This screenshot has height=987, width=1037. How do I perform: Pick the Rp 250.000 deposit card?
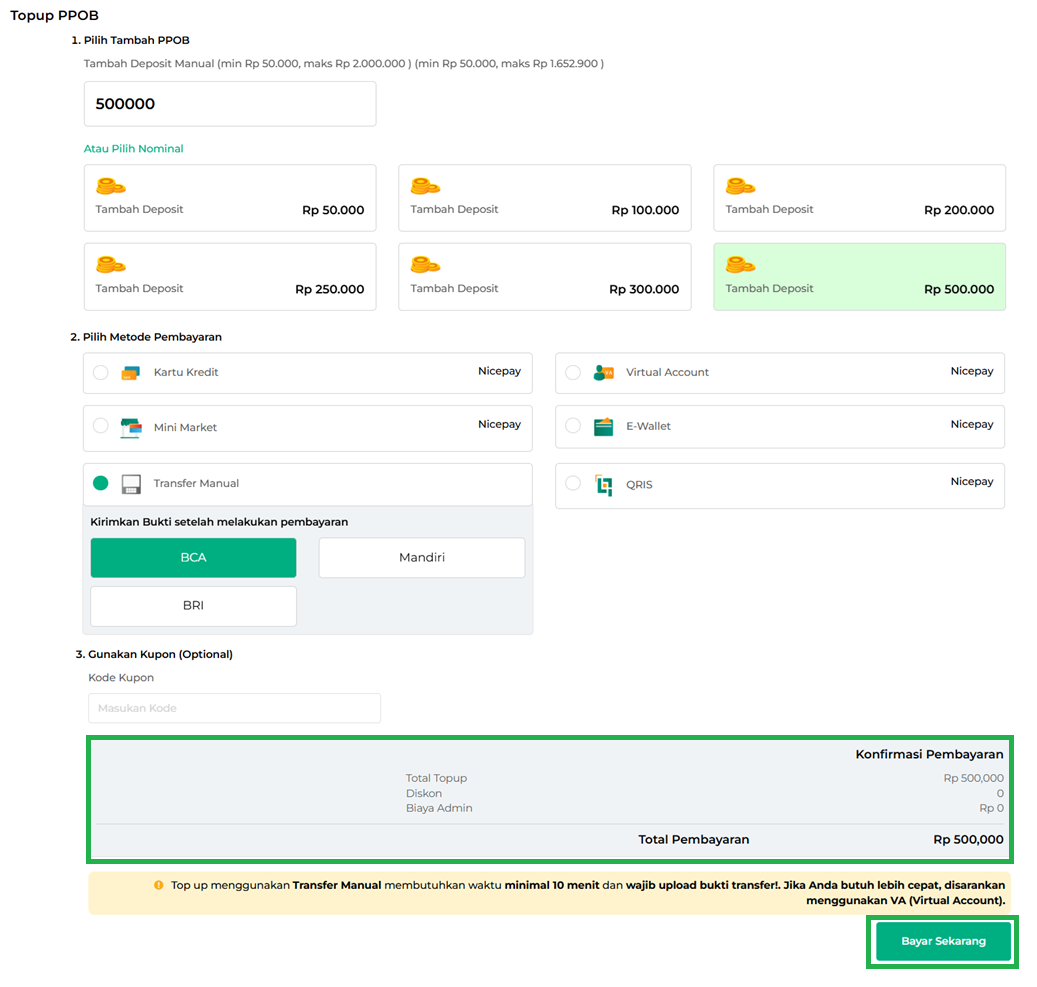(229, 277)
